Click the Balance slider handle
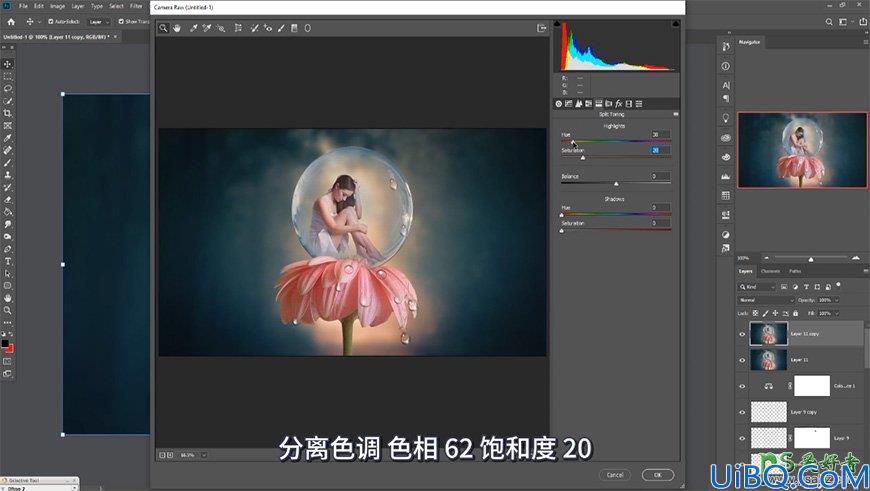 click(x=616, y=184)
